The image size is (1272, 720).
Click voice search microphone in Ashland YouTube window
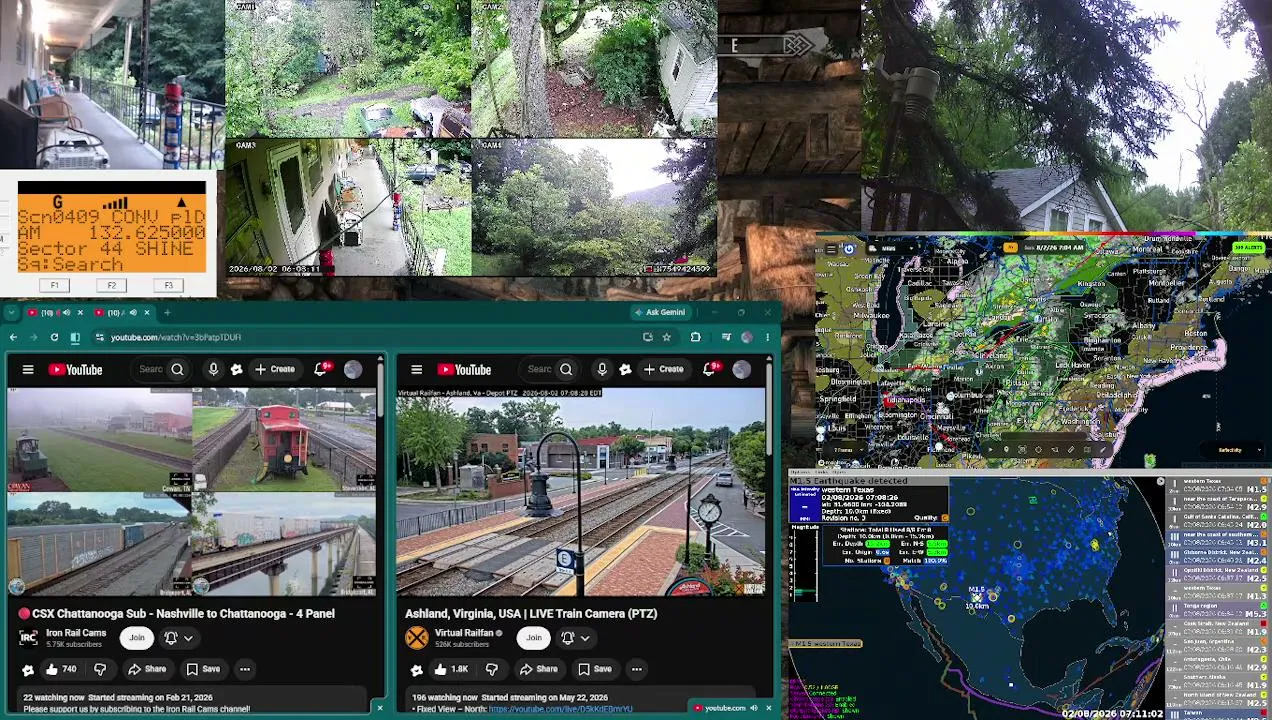pyautogui.click(x=602, y=370)
